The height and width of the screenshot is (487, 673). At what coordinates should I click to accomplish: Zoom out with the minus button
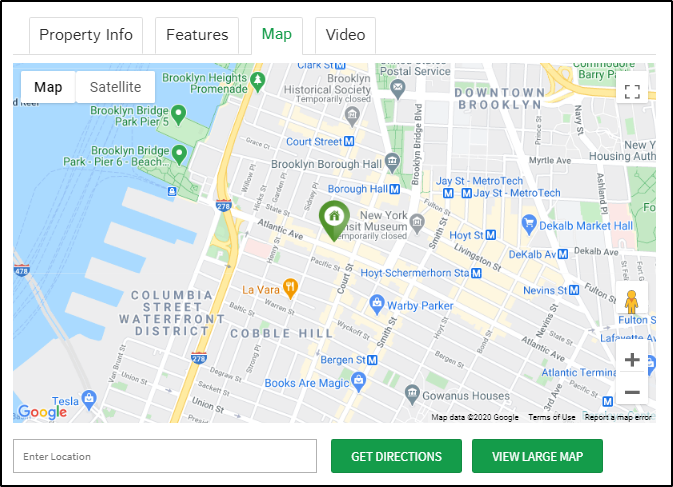click(x=632, y=392)
